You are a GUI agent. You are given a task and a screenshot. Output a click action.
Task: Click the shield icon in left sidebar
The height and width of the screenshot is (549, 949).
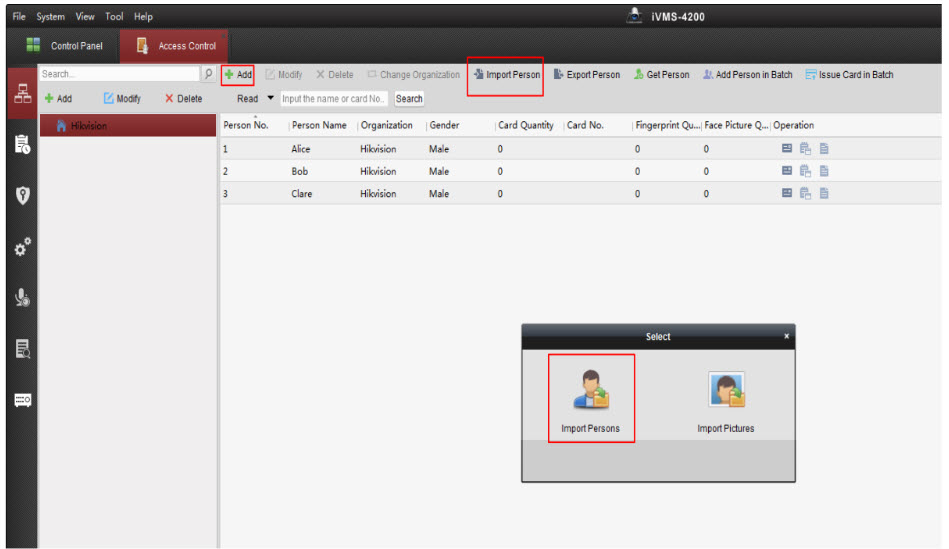(21, 194)
